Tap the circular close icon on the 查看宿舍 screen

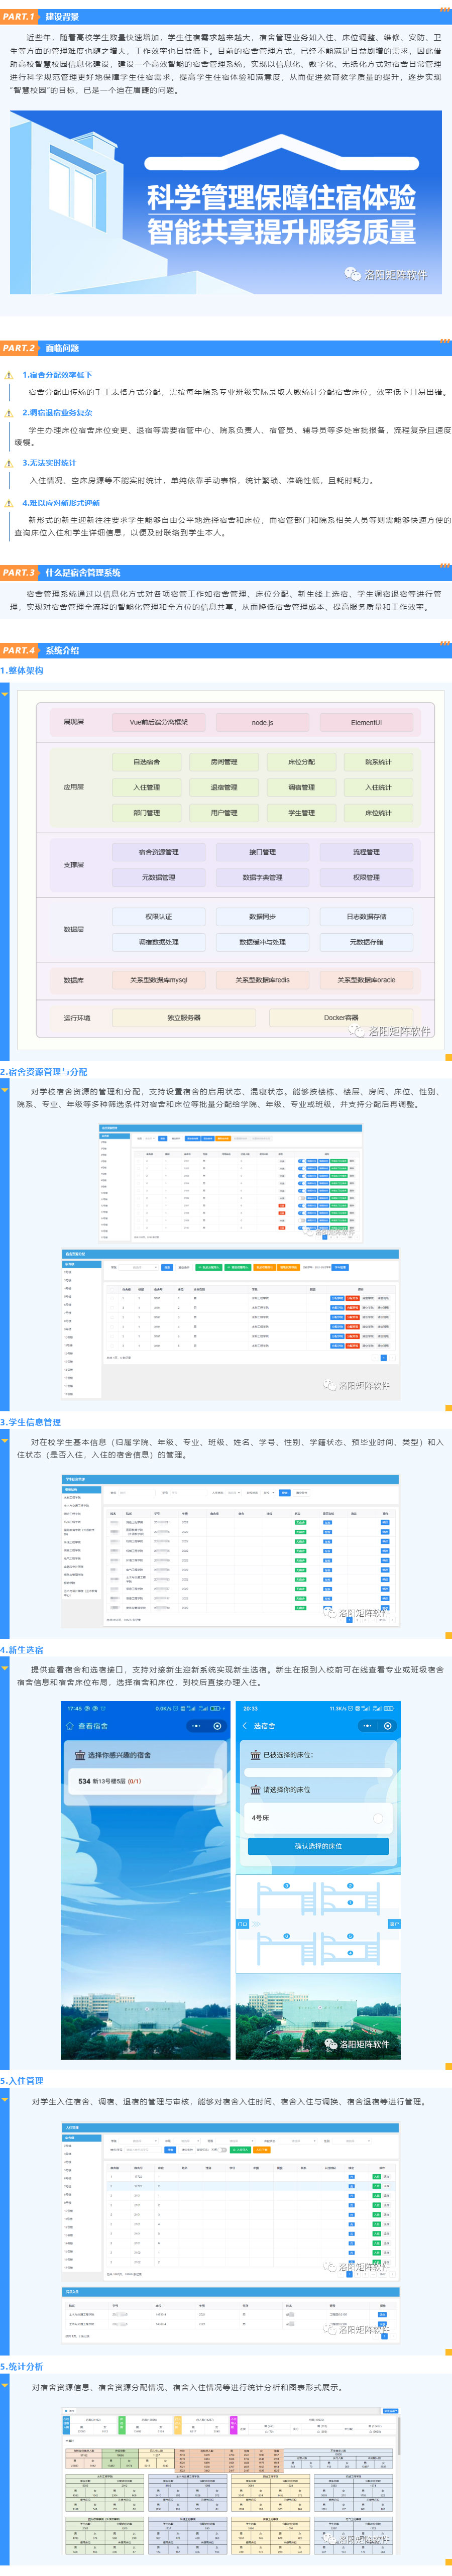point(218,1725)
